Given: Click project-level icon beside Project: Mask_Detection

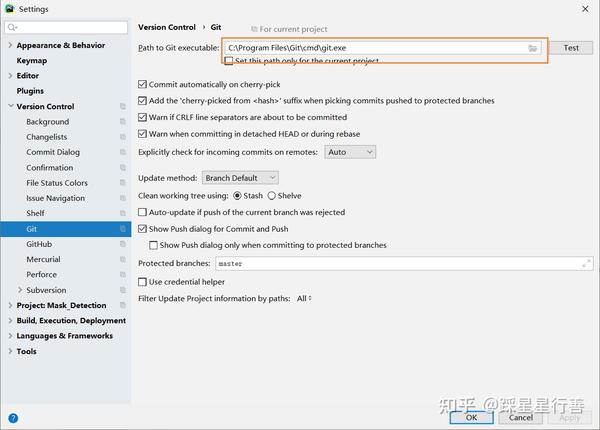Looking at the screenshot, I should pos(122,305).
